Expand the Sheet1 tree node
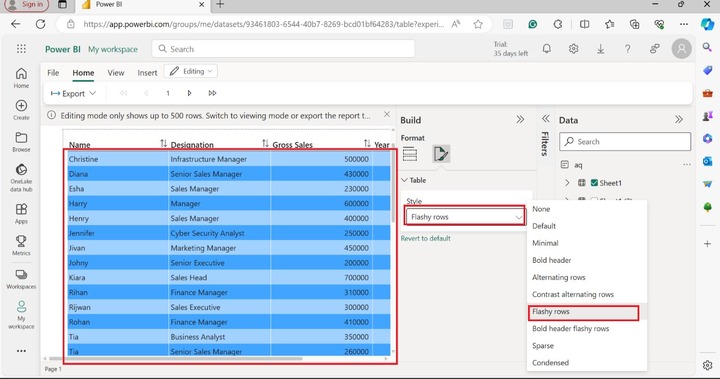 coord(567,183)
